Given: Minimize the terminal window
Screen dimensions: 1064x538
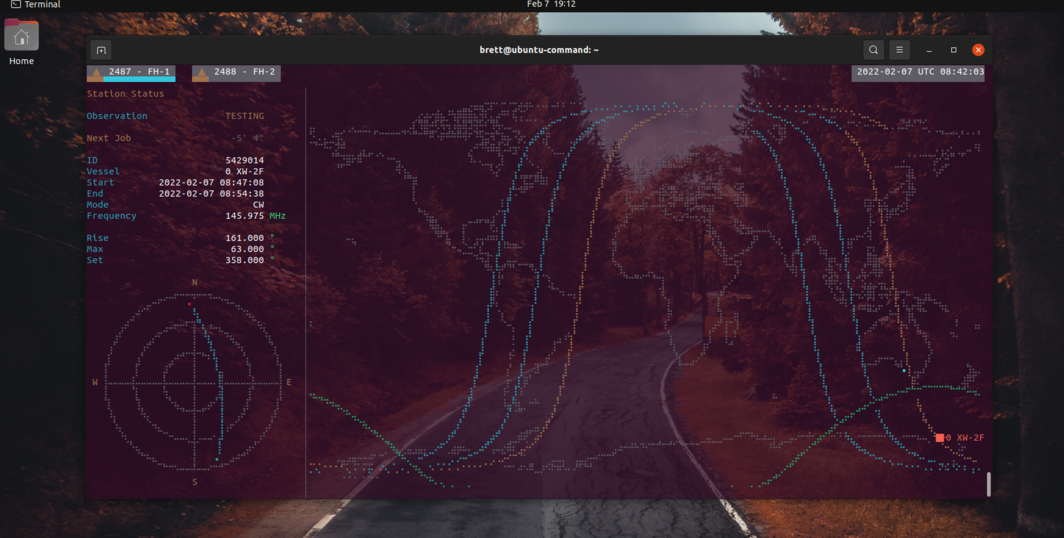Looking at the screenshot, I should pyautogui.click(x=929, y=50).
